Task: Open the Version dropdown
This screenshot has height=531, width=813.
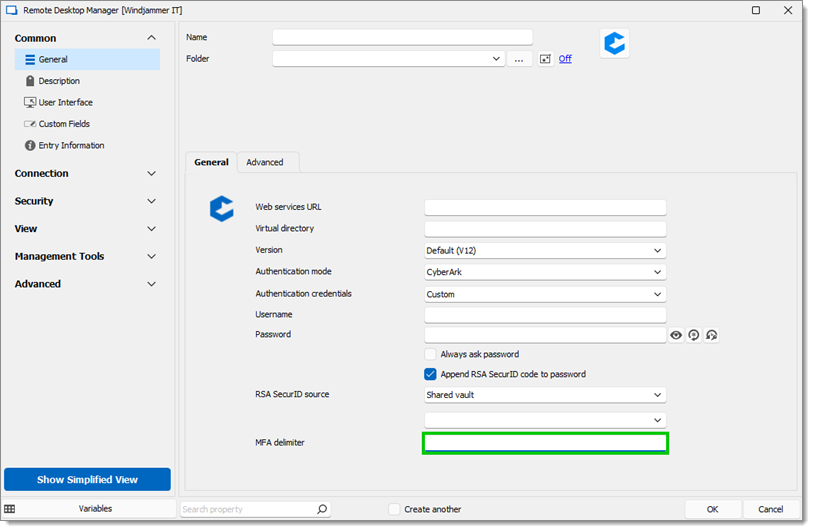Action: pos(545,251)
